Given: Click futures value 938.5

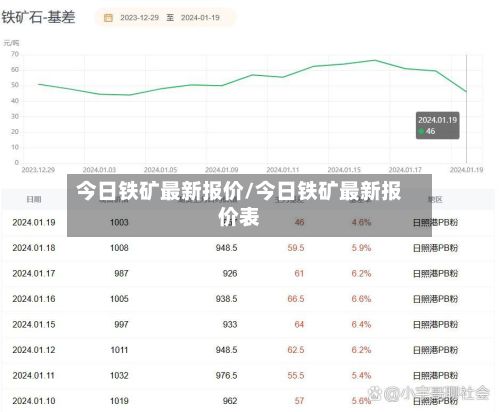Looking at the screenshot, I should coord(226,299).
